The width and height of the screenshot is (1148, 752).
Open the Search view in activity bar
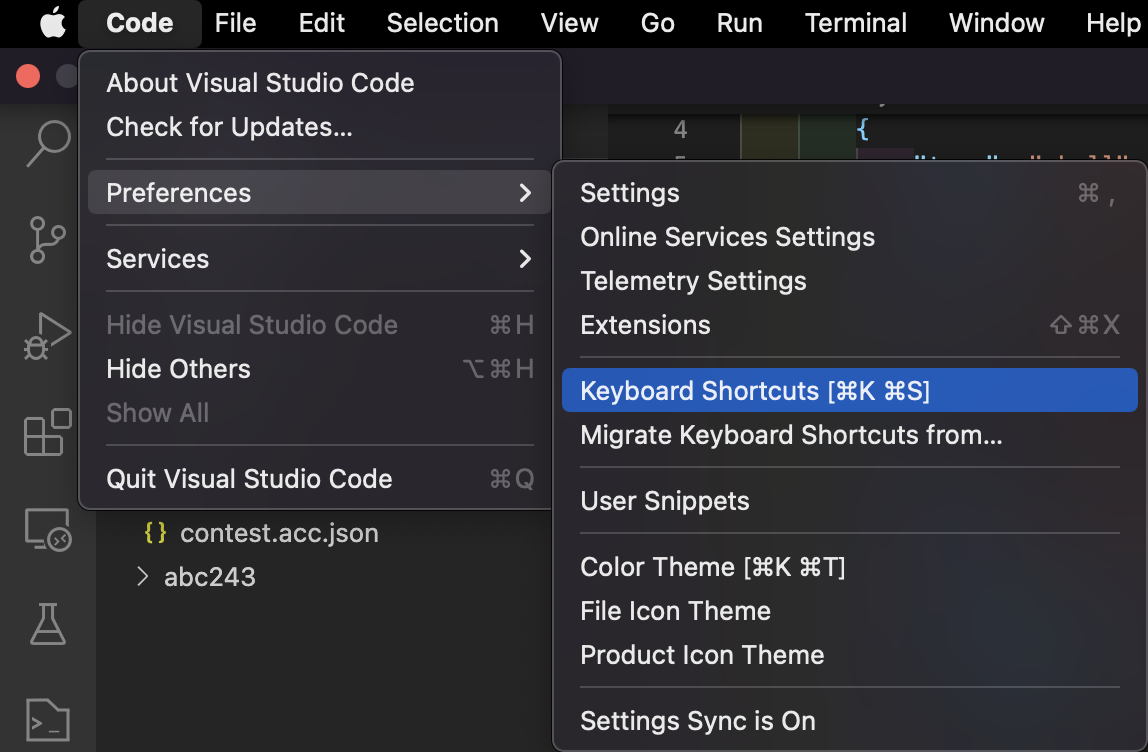coord(47,143)
